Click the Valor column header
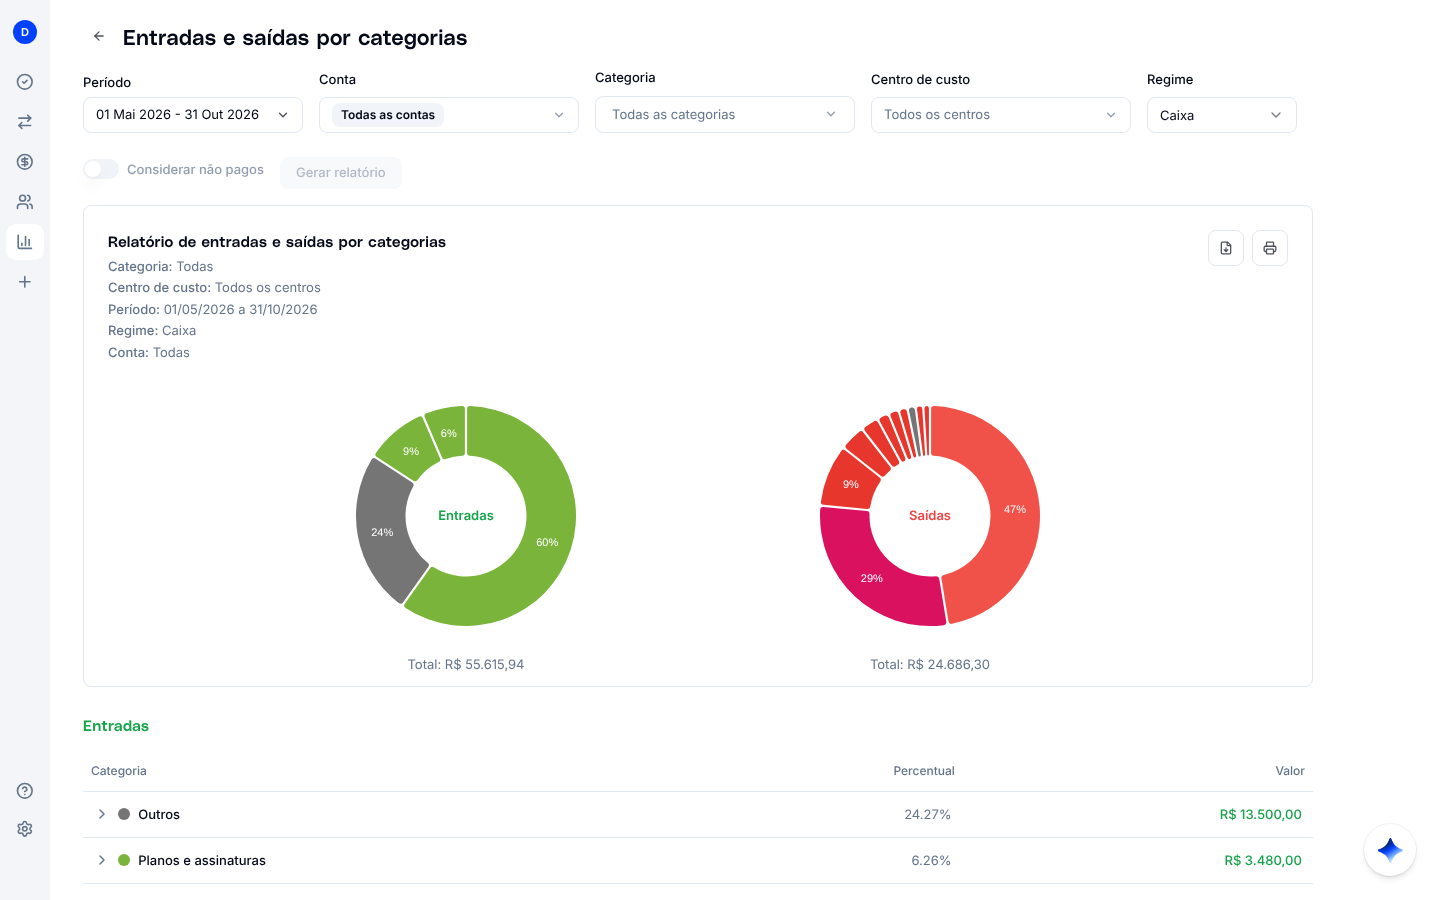1440x900 pixels. click(x=1290, y=771)
